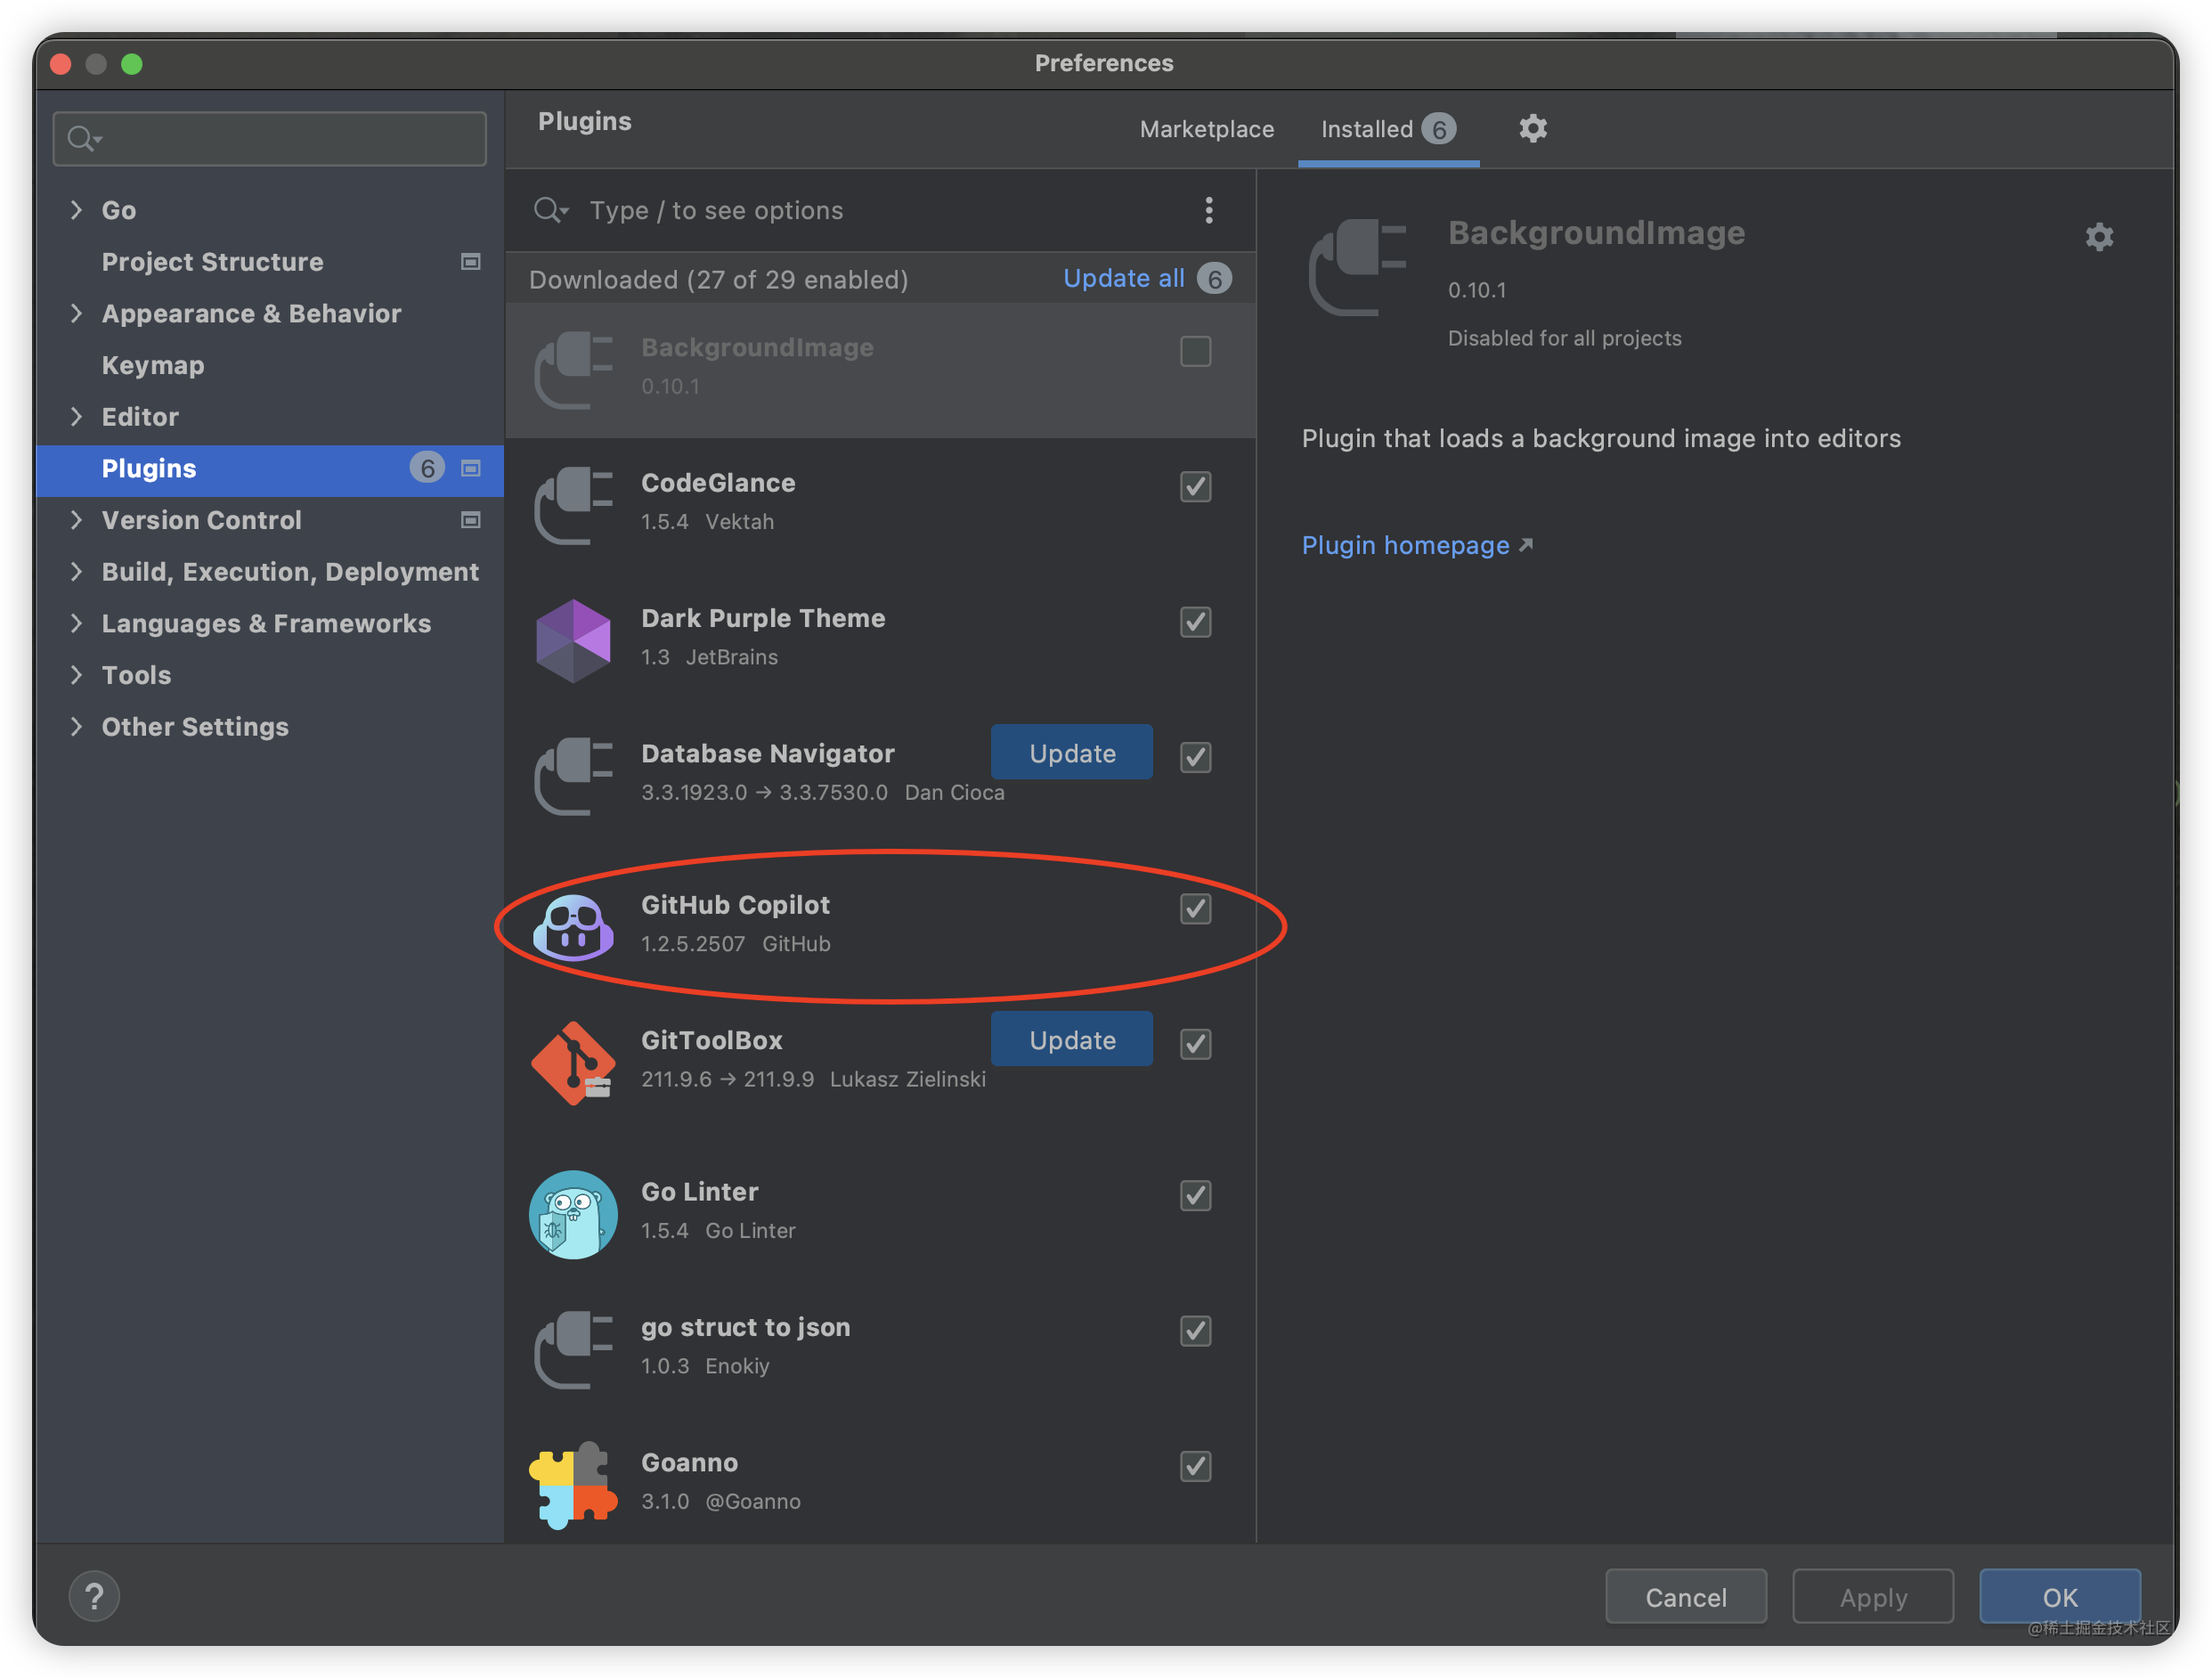Click the GitToolBox plugin icon
2212x1678 pixels.
(x=573, y=1062)
